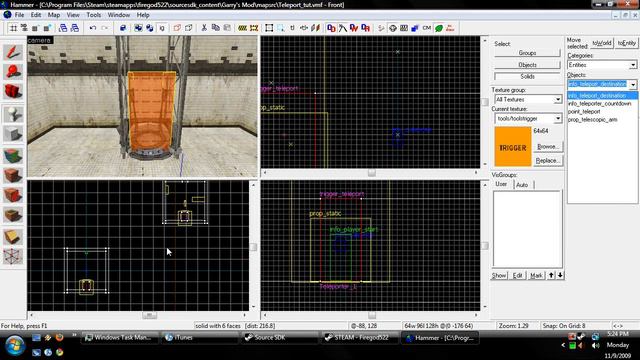Click the Load Window State icon
Screen dimensions: 640x360
click(x=63, y=28)
